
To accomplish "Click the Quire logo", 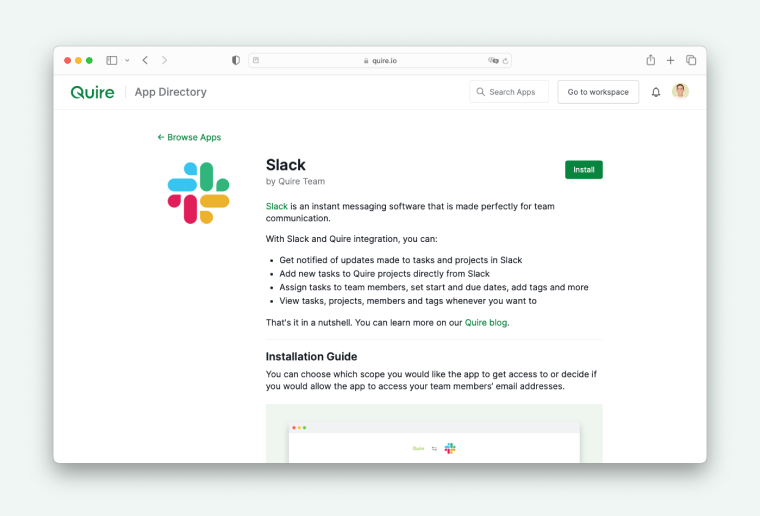I will pos(93,92).
